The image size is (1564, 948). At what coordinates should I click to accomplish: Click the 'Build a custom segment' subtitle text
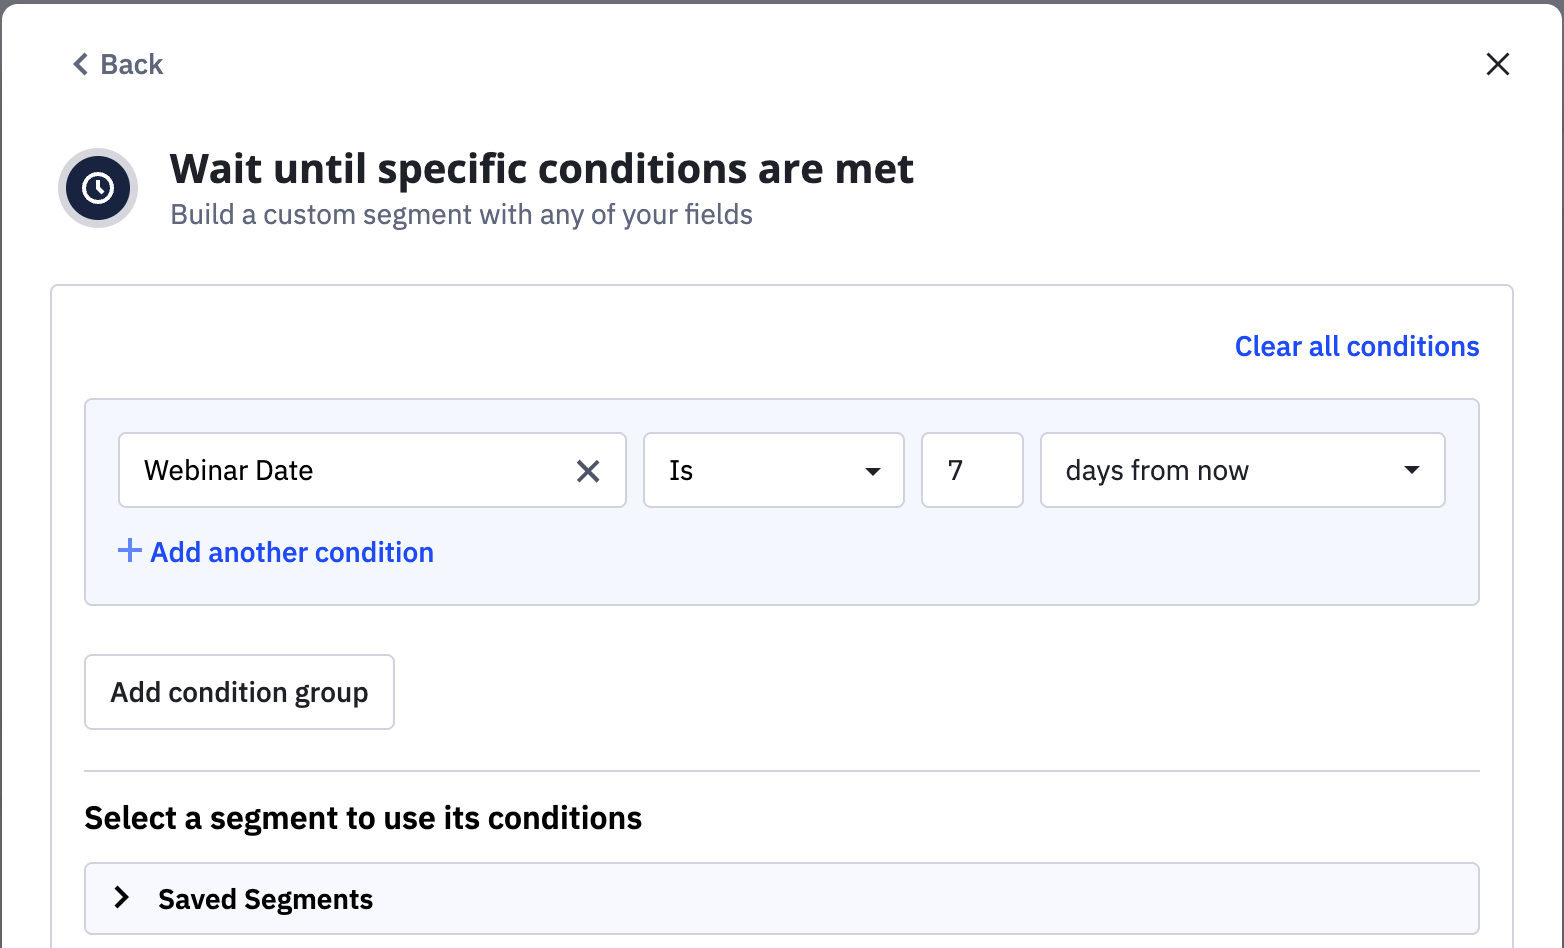point(461,215)
